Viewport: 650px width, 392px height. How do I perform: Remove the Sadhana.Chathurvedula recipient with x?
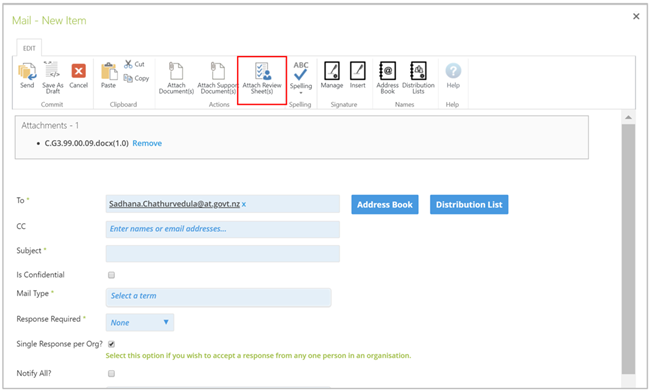244,204
